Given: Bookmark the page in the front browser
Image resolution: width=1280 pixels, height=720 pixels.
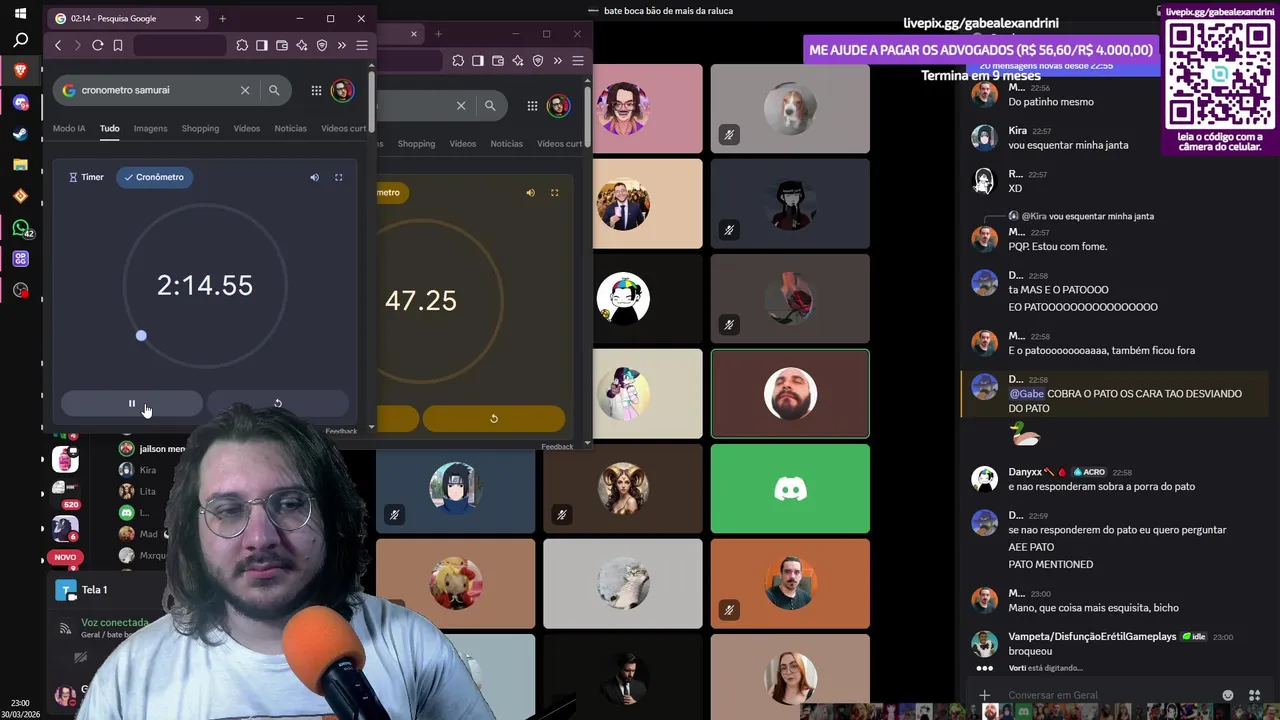Looking at the screenshot, I should [118, 46].
